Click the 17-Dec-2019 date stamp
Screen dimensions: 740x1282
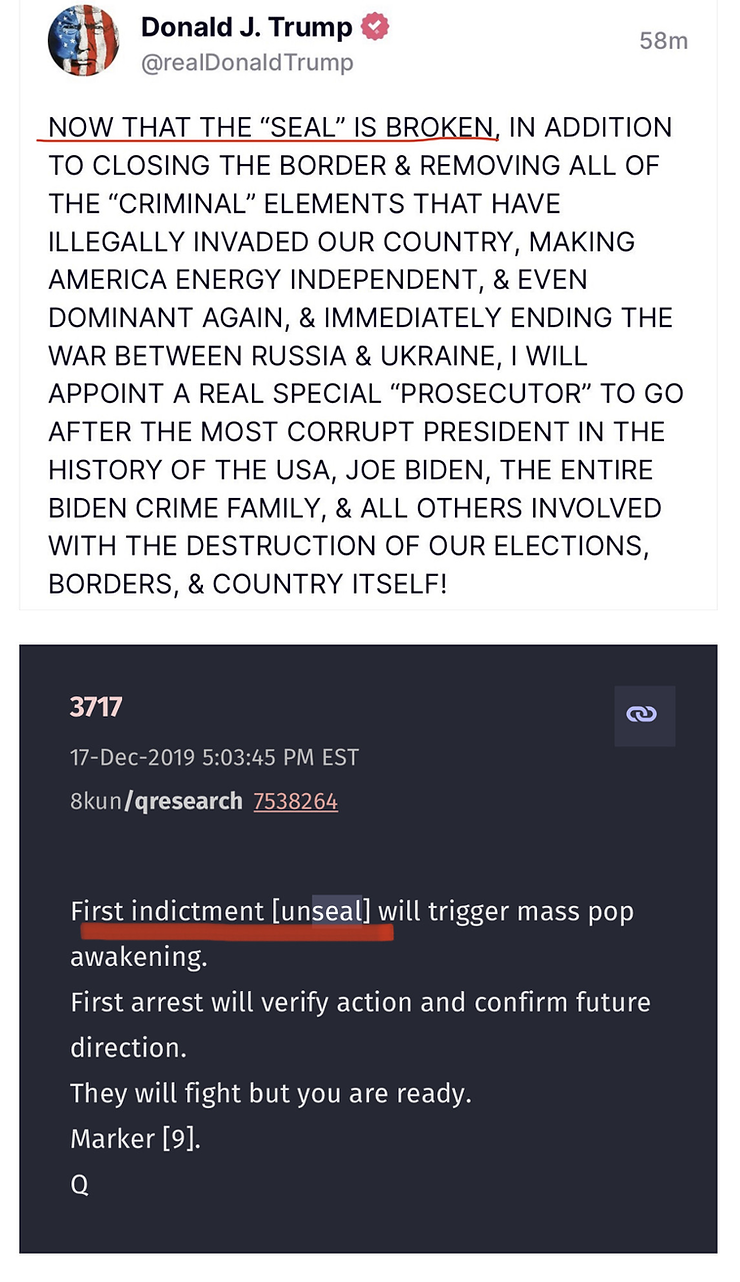point(214,756)
